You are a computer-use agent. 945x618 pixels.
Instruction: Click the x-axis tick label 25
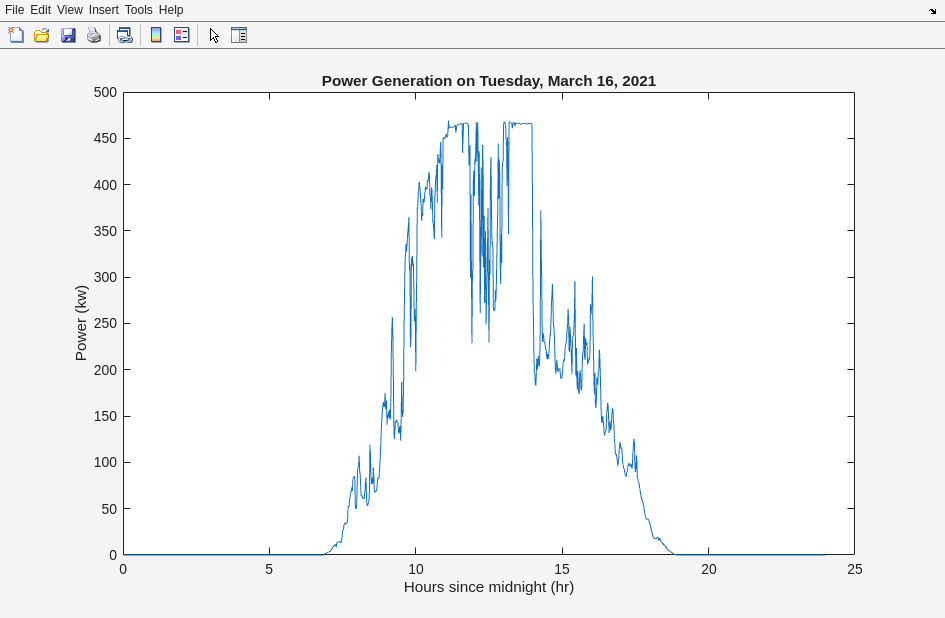pos(854,569)
